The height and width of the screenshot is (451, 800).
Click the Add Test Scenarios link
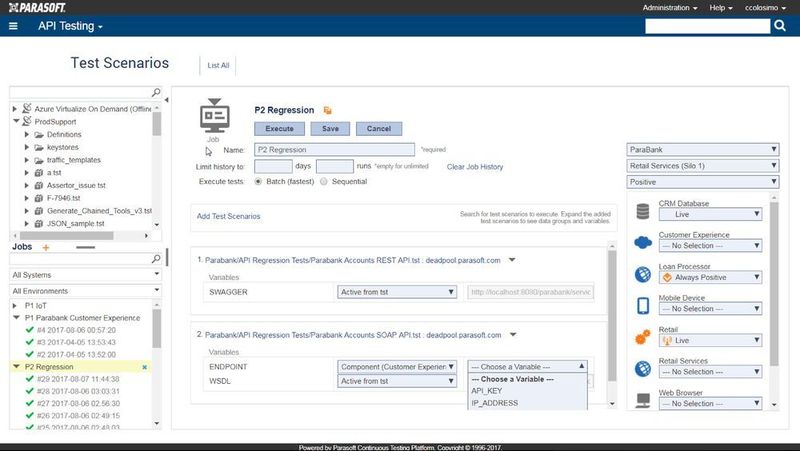coord(229,216)
